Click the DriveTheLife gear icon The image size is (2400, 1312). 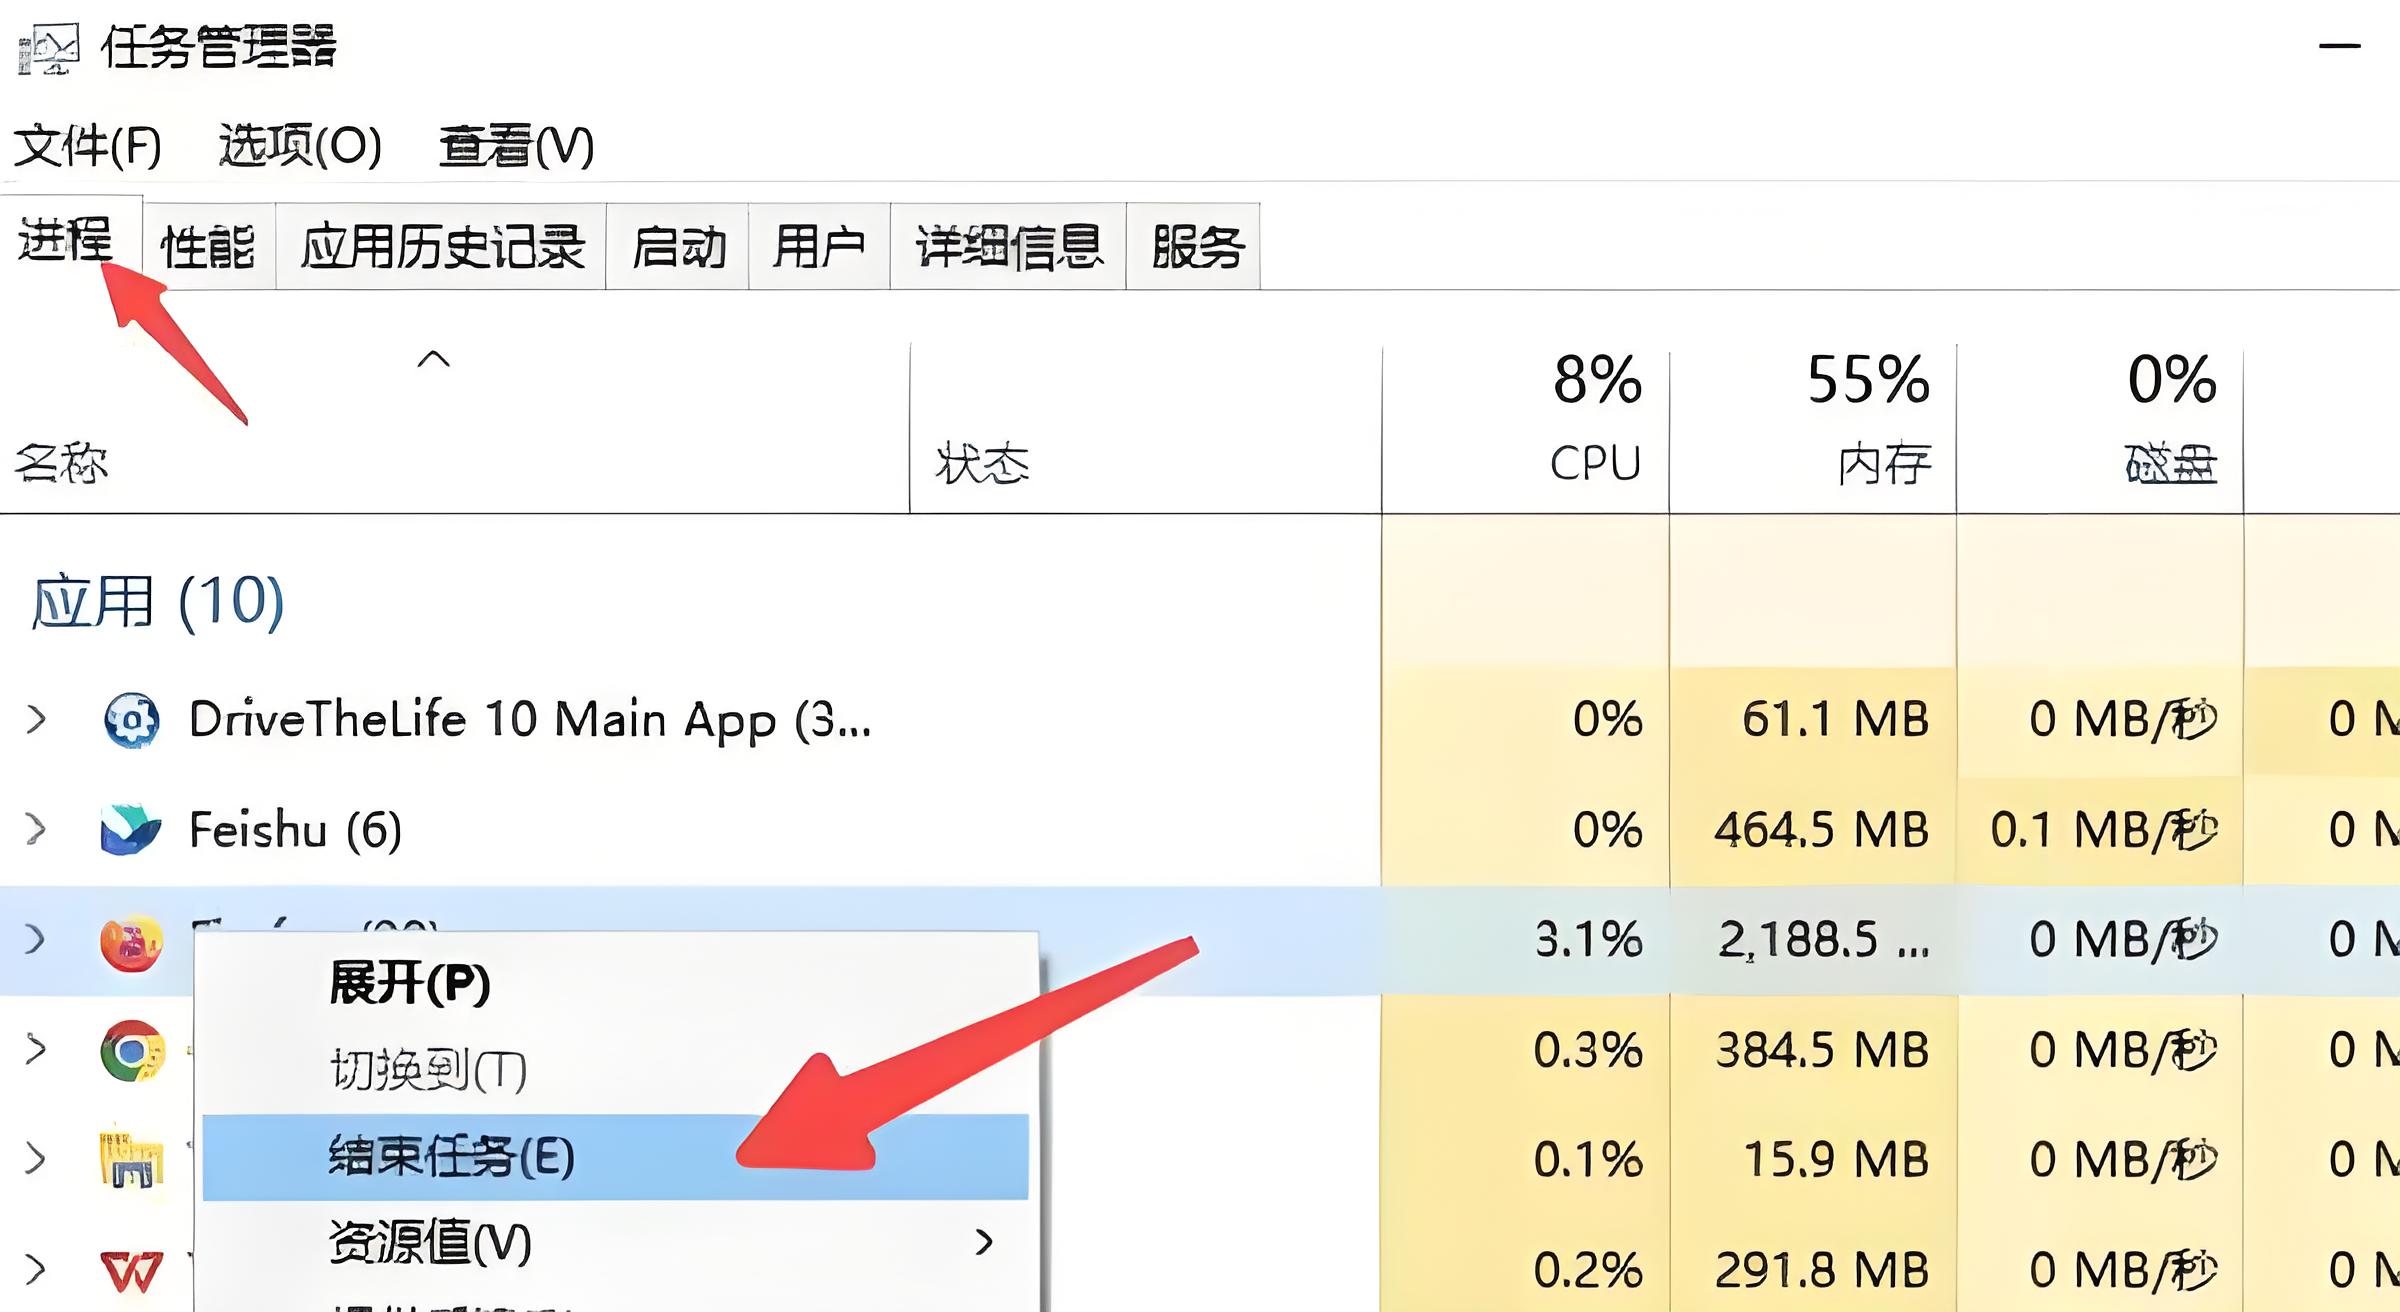tap(131, 720)
